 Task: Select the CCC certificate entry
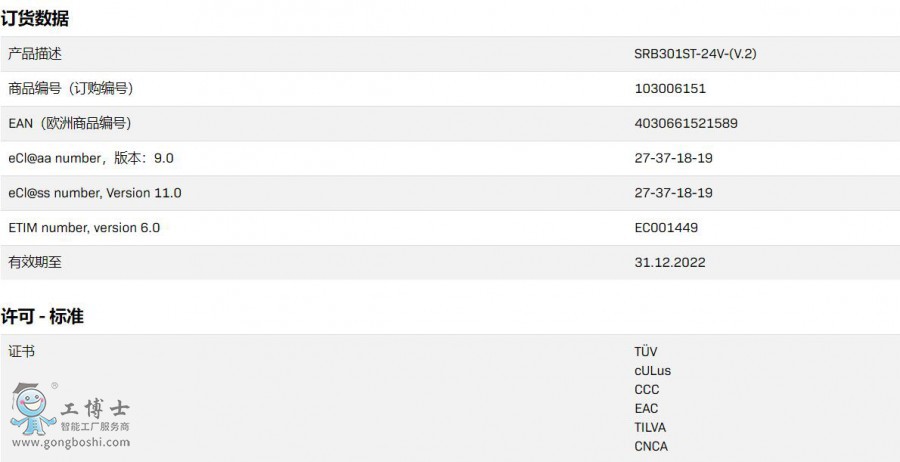click(647, 390)
